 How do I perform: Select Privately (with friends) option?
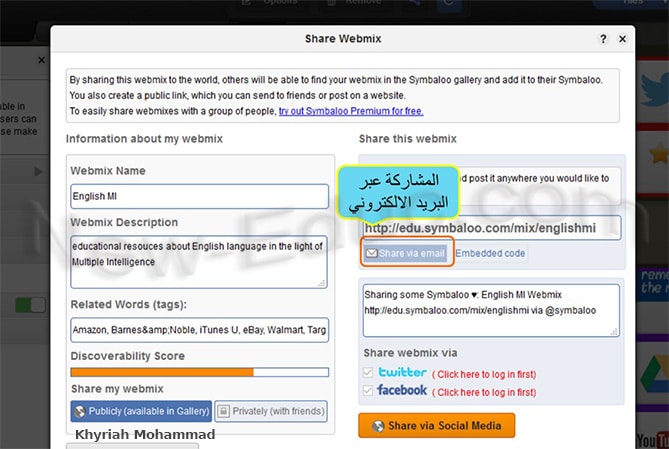(271, 411)
